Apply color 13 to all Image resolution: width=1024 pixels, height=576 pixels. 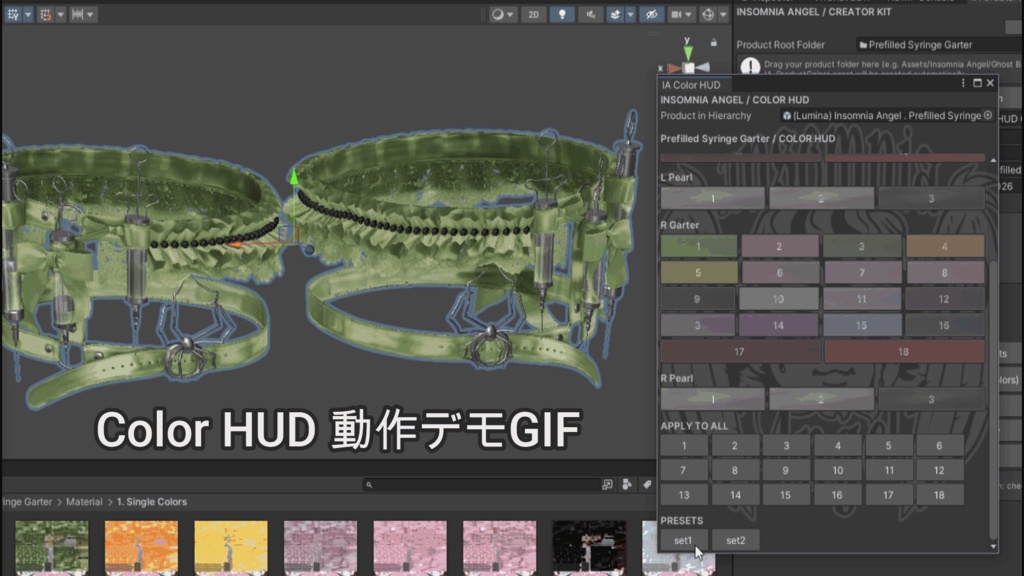point(684,495)
